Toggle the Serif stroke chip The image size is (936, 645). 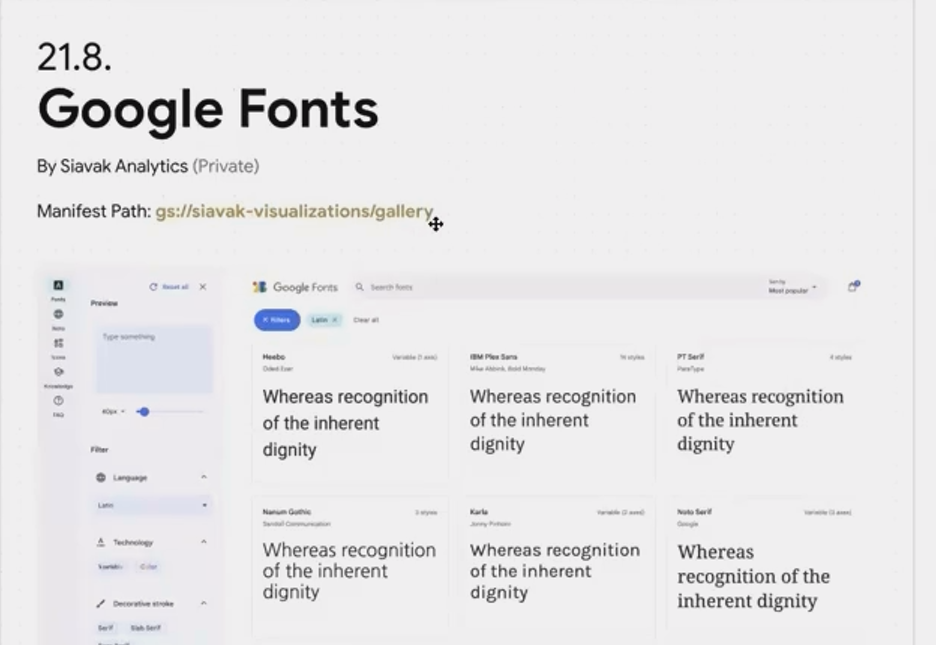pyautogui.click(x=106, y=628)
